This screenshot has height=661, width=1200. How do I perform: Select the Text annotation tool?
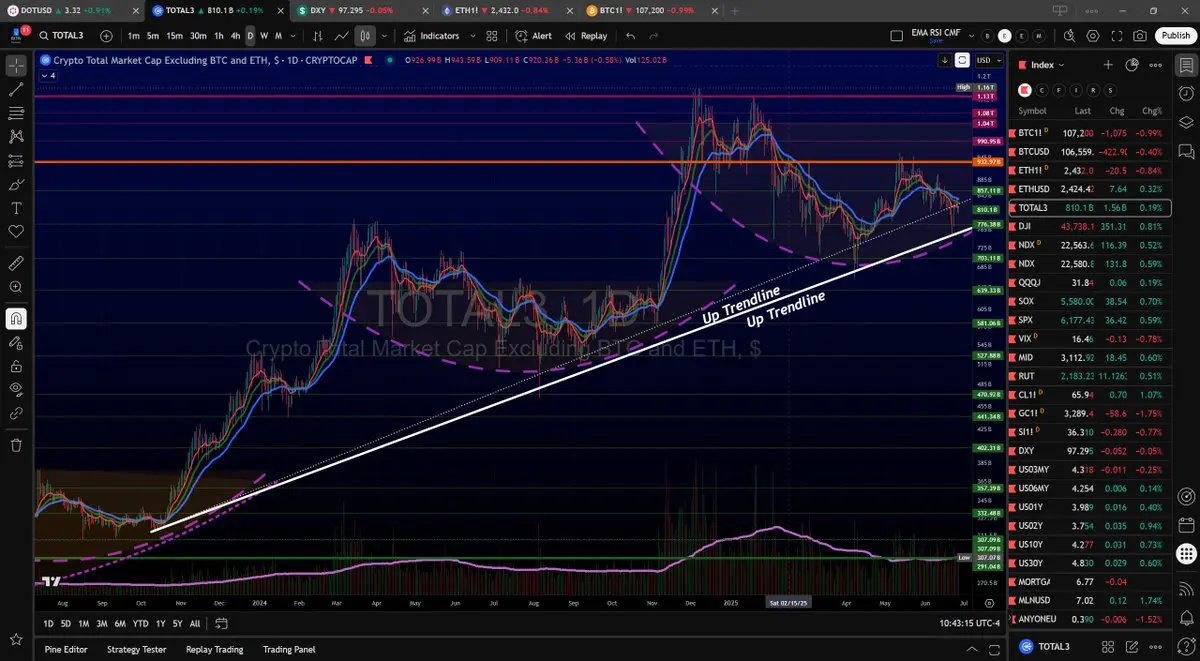pos(16,208)
